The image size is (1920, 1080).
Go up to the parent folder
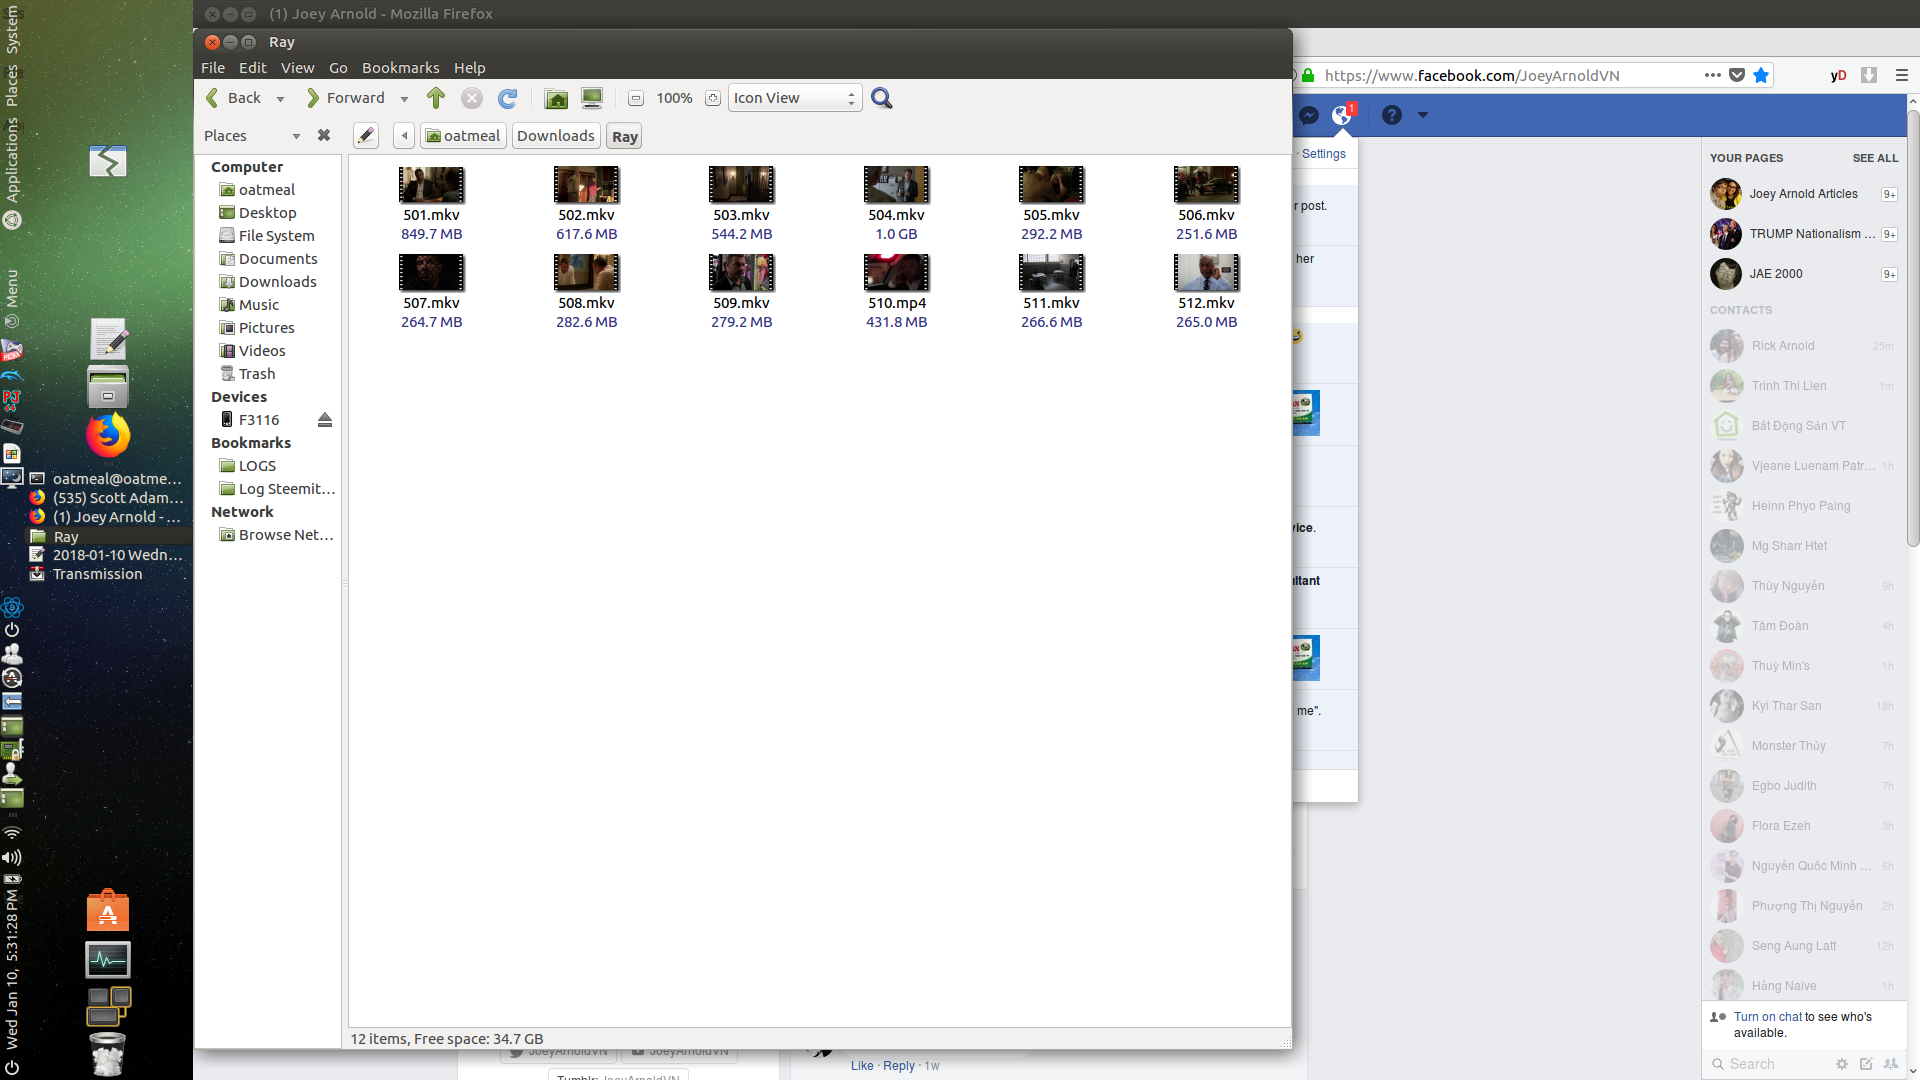coord(435,98)
